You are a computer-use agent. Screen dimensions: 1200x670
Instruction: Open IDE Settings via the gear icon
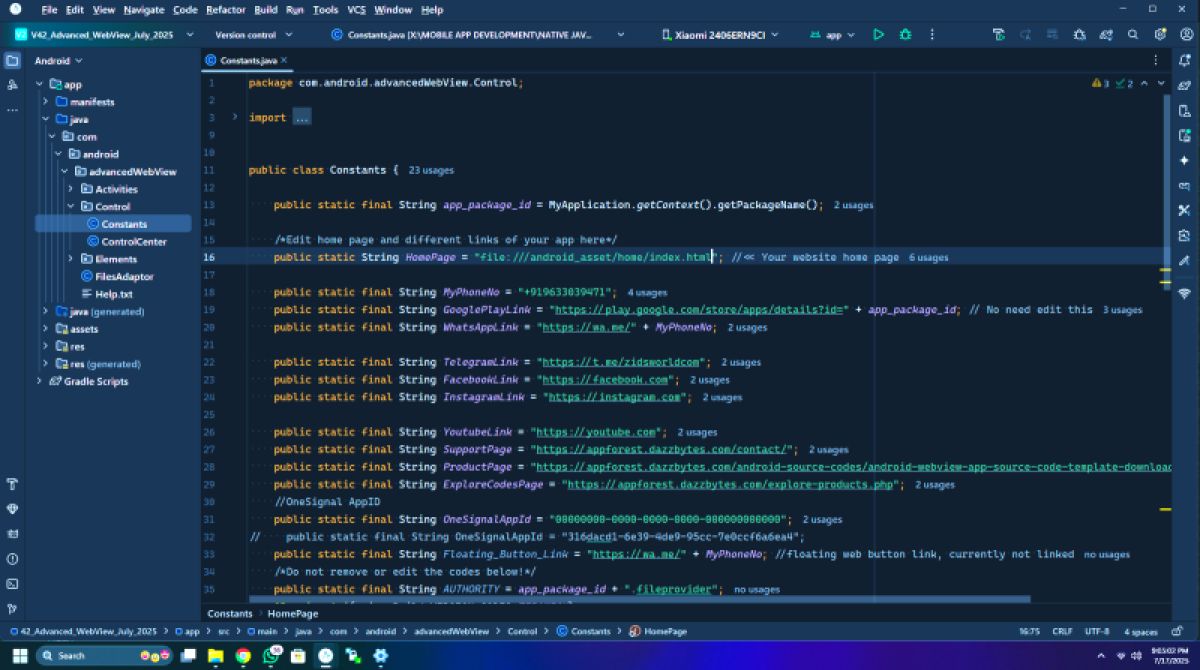(x=1158, y=34)
